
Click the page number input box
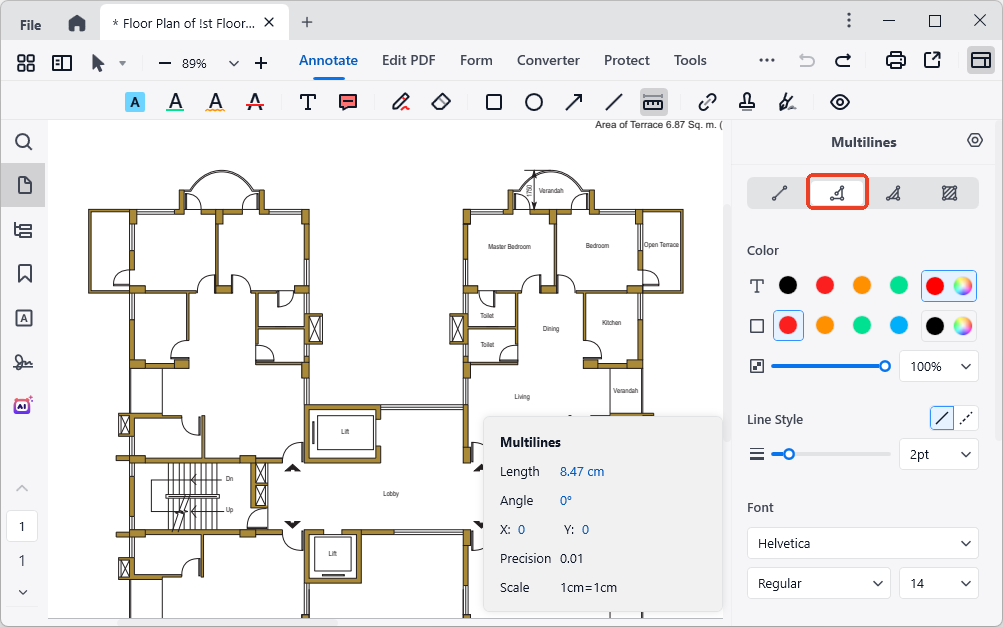tap(22, 526)
